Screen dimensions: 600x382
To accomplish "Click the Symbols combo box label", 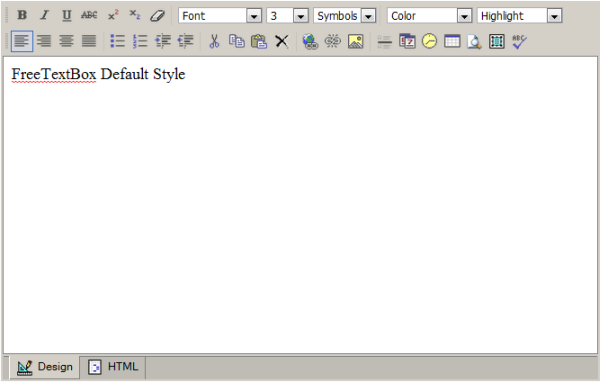I will (x=337, y=16).
